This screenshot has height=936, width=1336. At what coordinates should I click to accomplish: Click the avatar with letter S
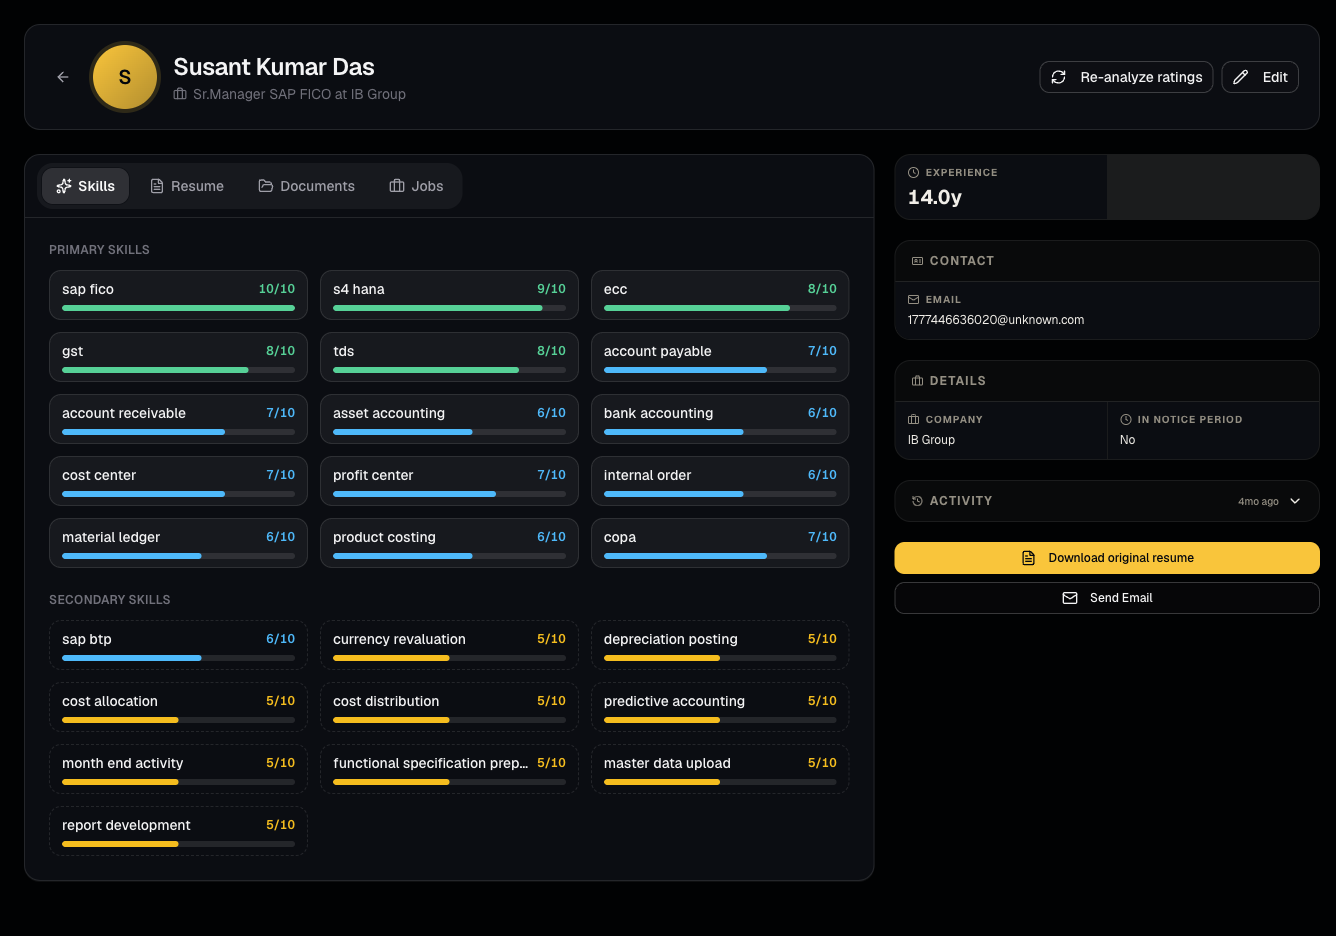tap(125, 77)
